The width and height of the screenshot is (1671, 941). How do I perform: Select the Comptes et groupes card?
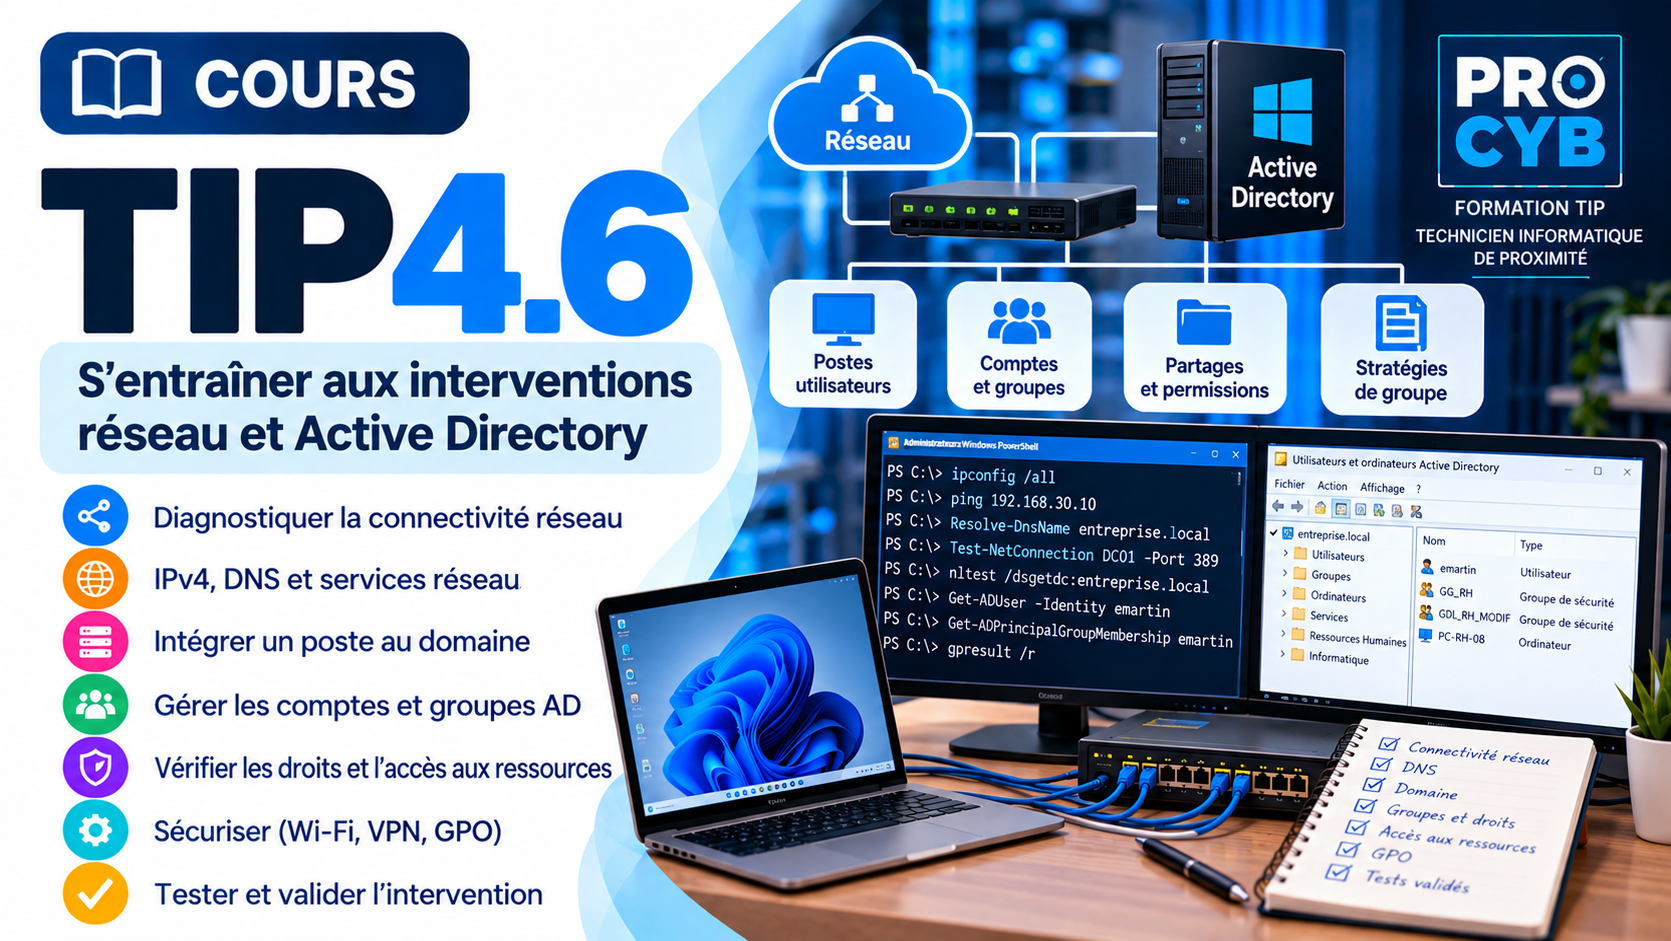[1019, 346]
